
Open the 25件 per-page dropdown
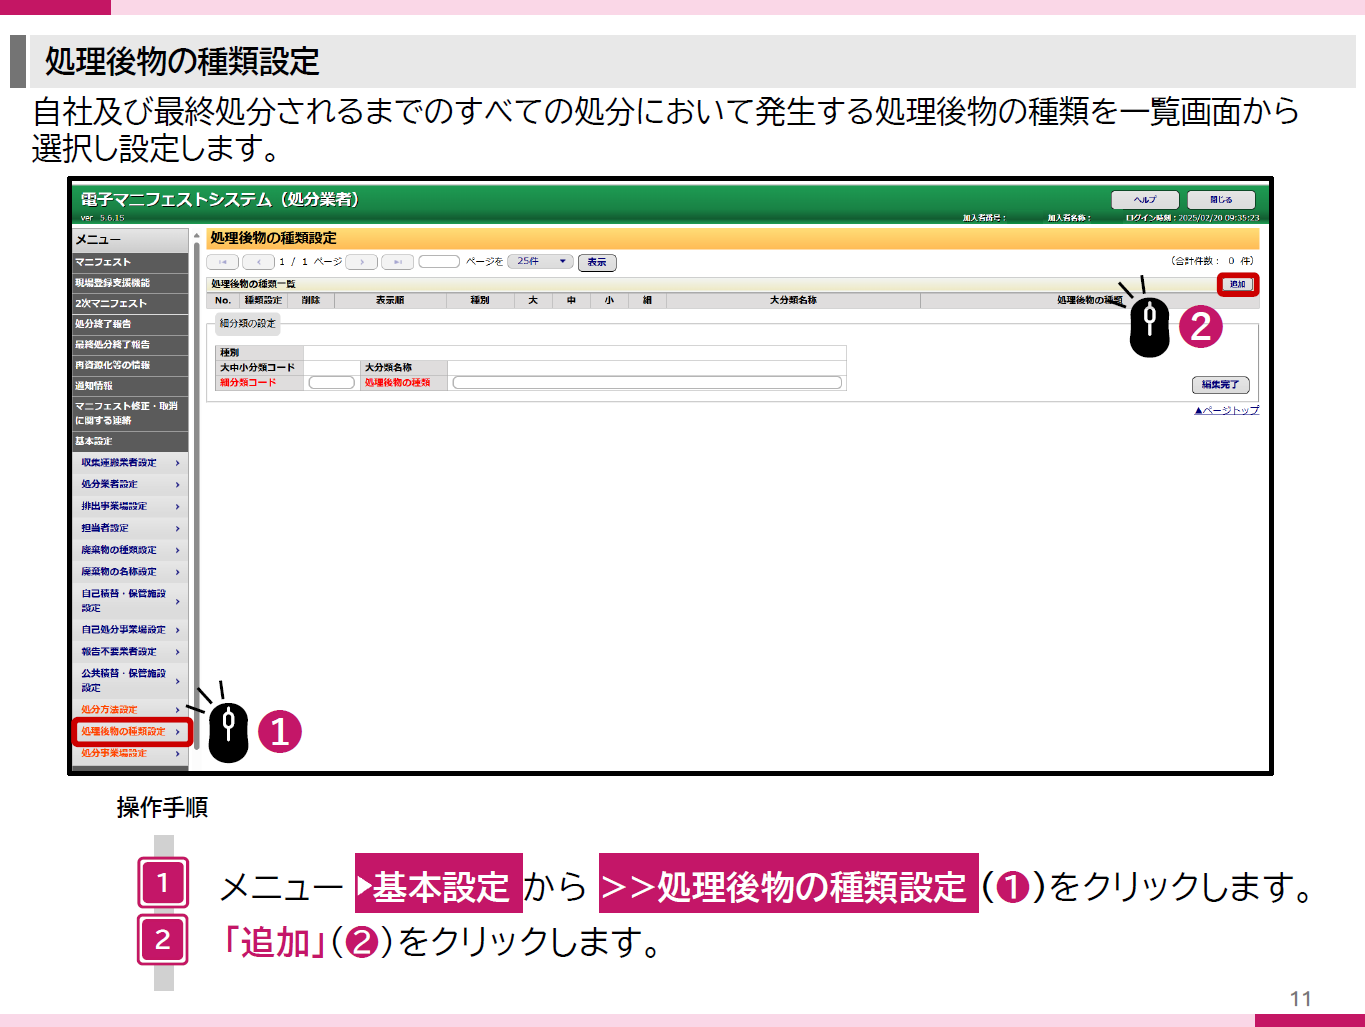tap(541, 261)
